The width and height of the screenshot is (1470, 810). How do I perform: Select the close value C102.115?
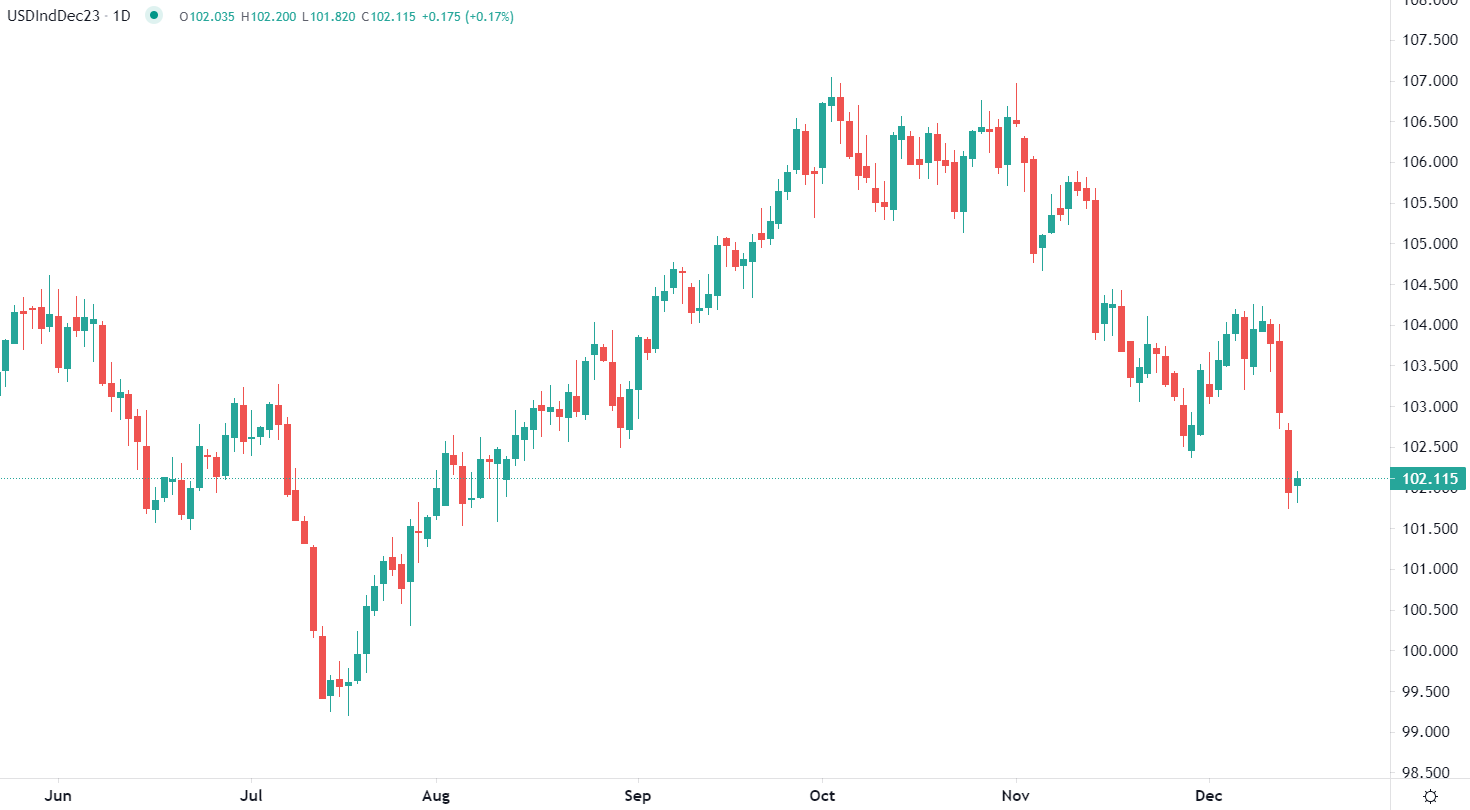pos(389,17)
